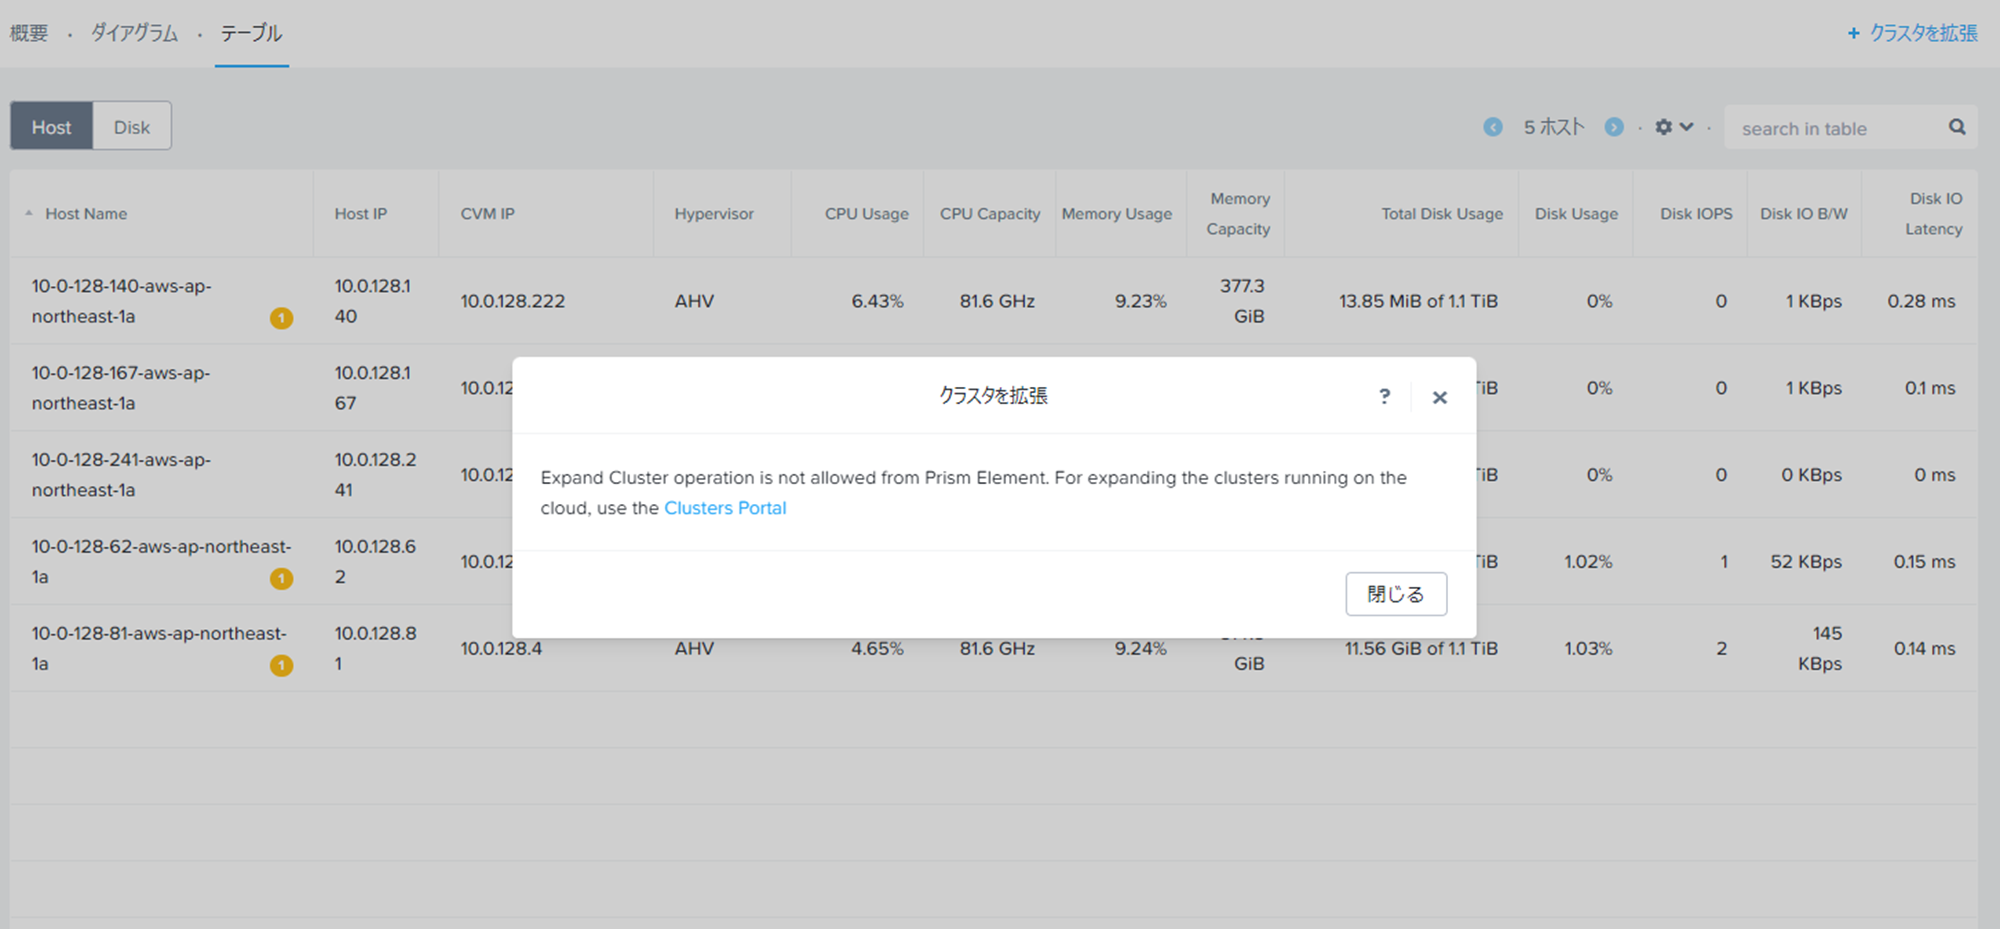Sort by CPU Capacity column header
The image size is (2000, 929).
(x=990, y=214)
